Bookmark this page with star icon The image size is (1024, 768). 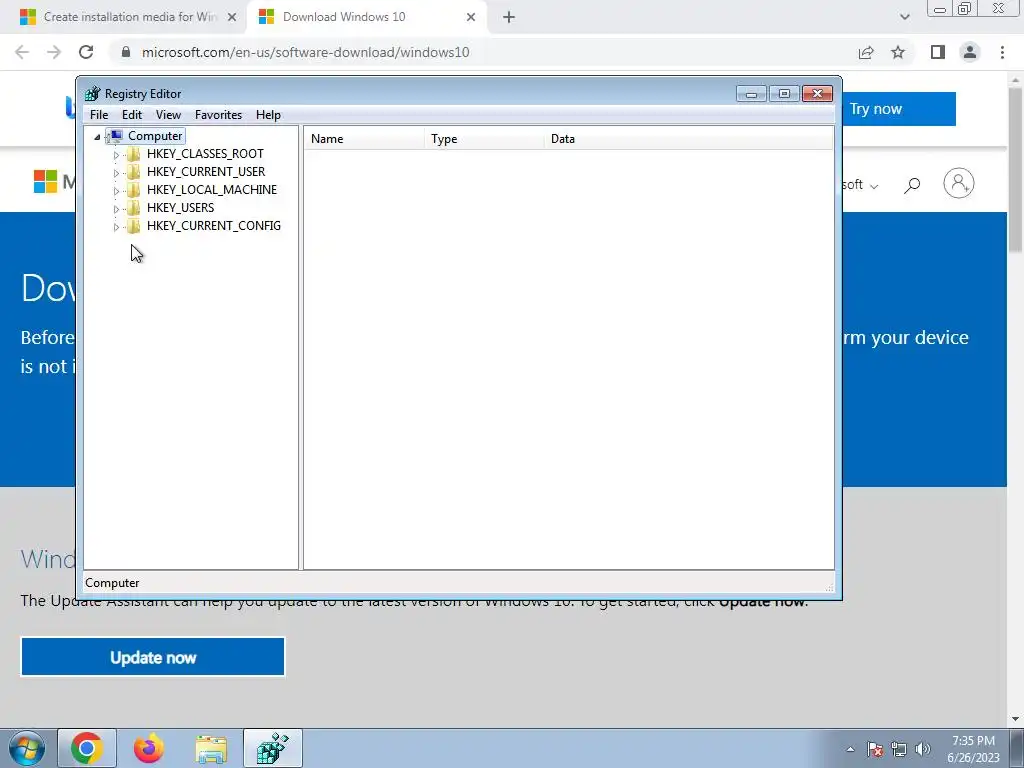point(898,52)
